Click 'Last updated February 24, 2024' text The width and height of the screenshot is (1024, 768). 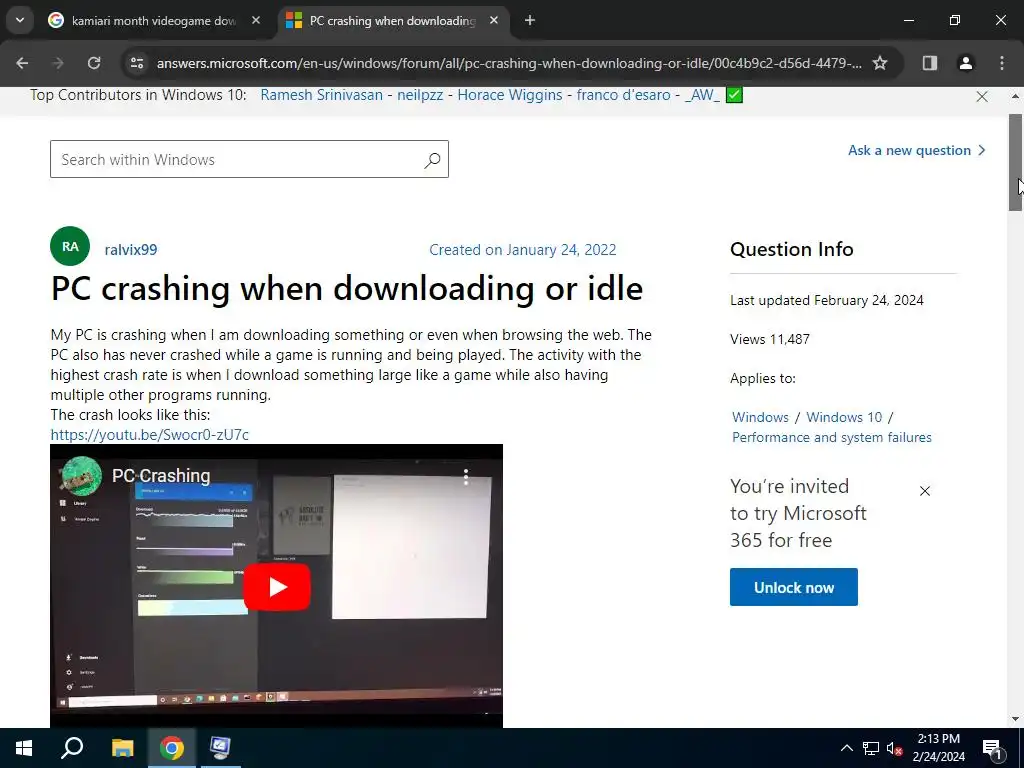(827, 300)
